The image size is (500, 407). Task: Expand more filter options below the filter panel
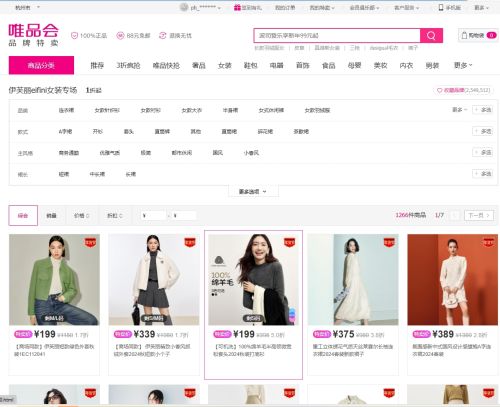[x=253, y=192]
